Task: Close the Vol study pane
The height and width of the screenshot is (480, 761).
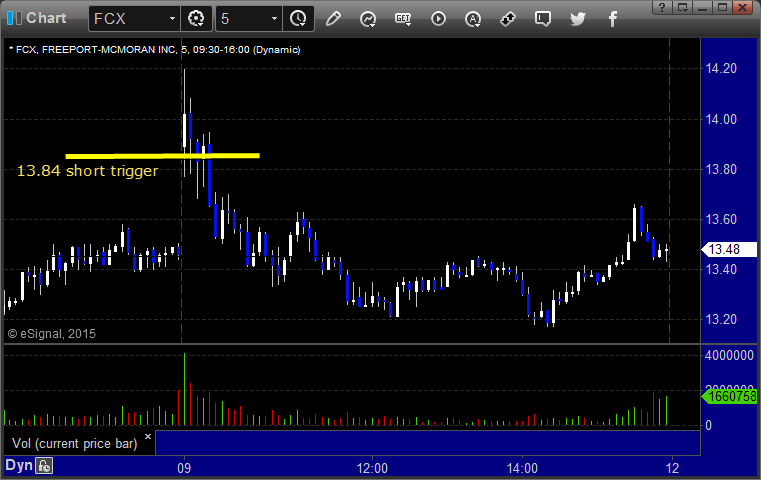Action: coord(148,436)
